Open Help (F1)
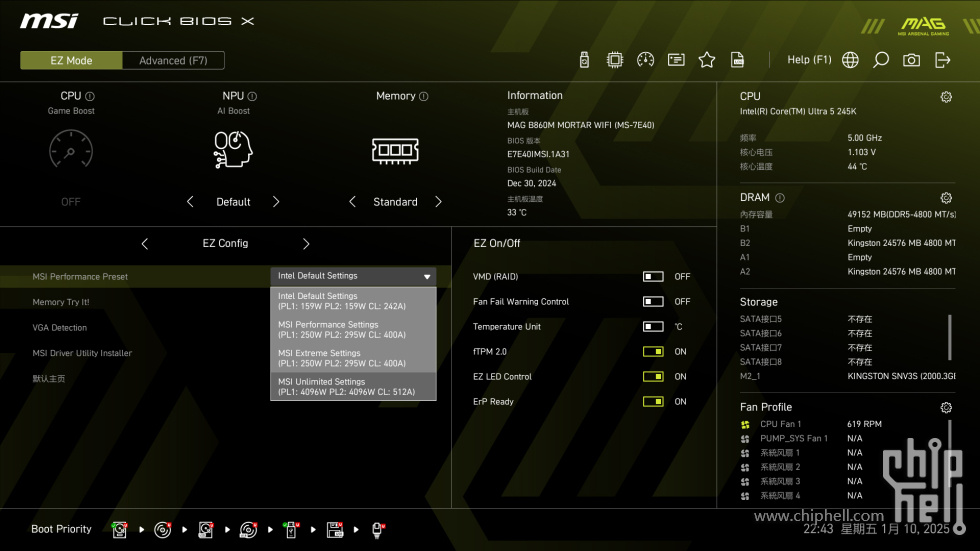The width and height of the screenshot is (980, 551). click(x=809, y=60)
